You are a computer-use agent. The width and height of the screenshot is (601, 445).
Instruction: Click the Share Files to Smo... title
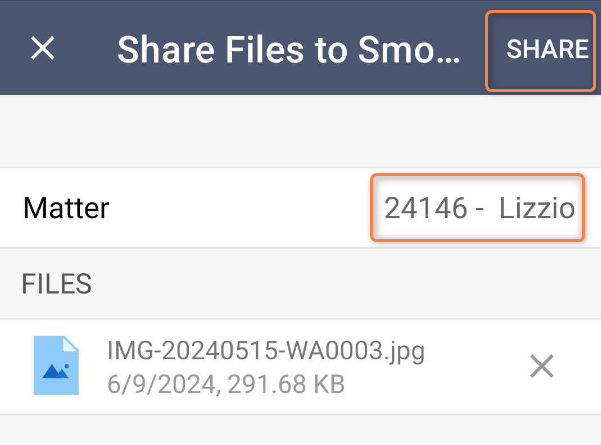pyautogui.click(x=288, y=50)
